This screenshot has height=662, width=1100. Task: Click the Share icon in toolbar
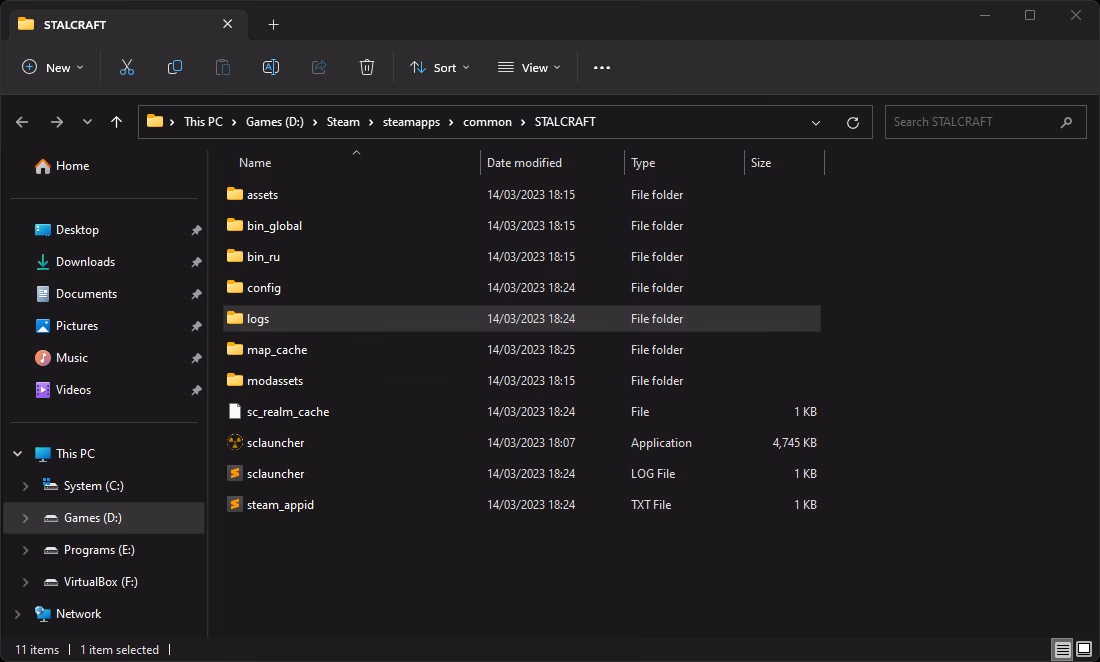pyautogui.click(x=318, y=67)
